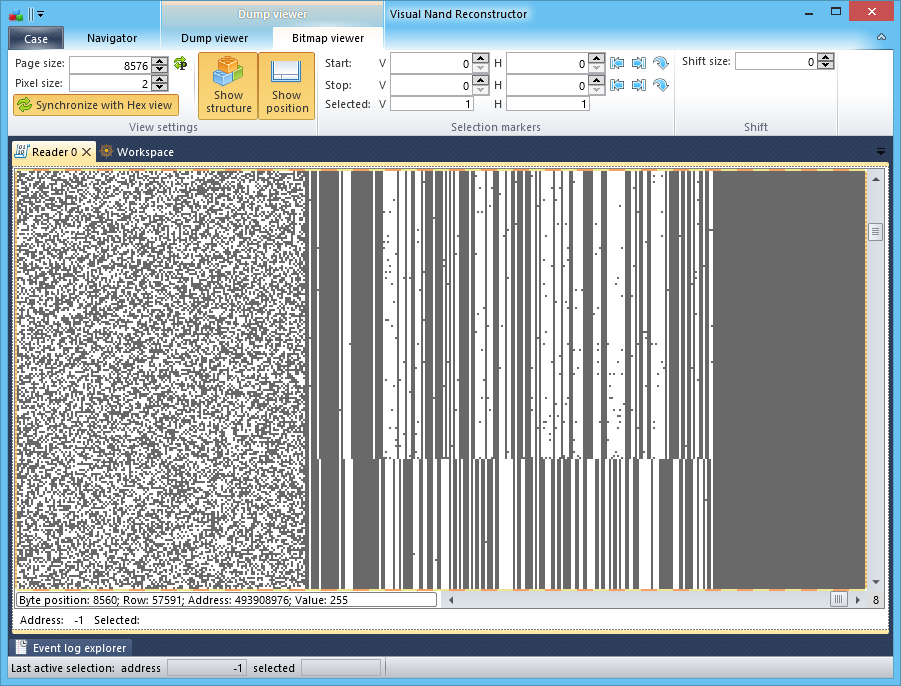The width and height of the screenshot is (901, 686).
Task: Click the Workspace tab gear icon
Action: coord(106,151)
